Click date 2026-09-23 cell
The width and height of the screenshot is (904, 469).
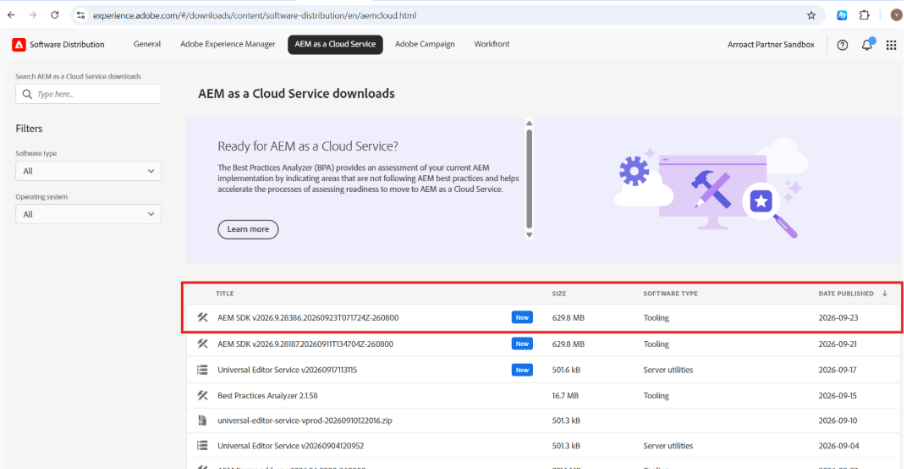pos(838,317)
